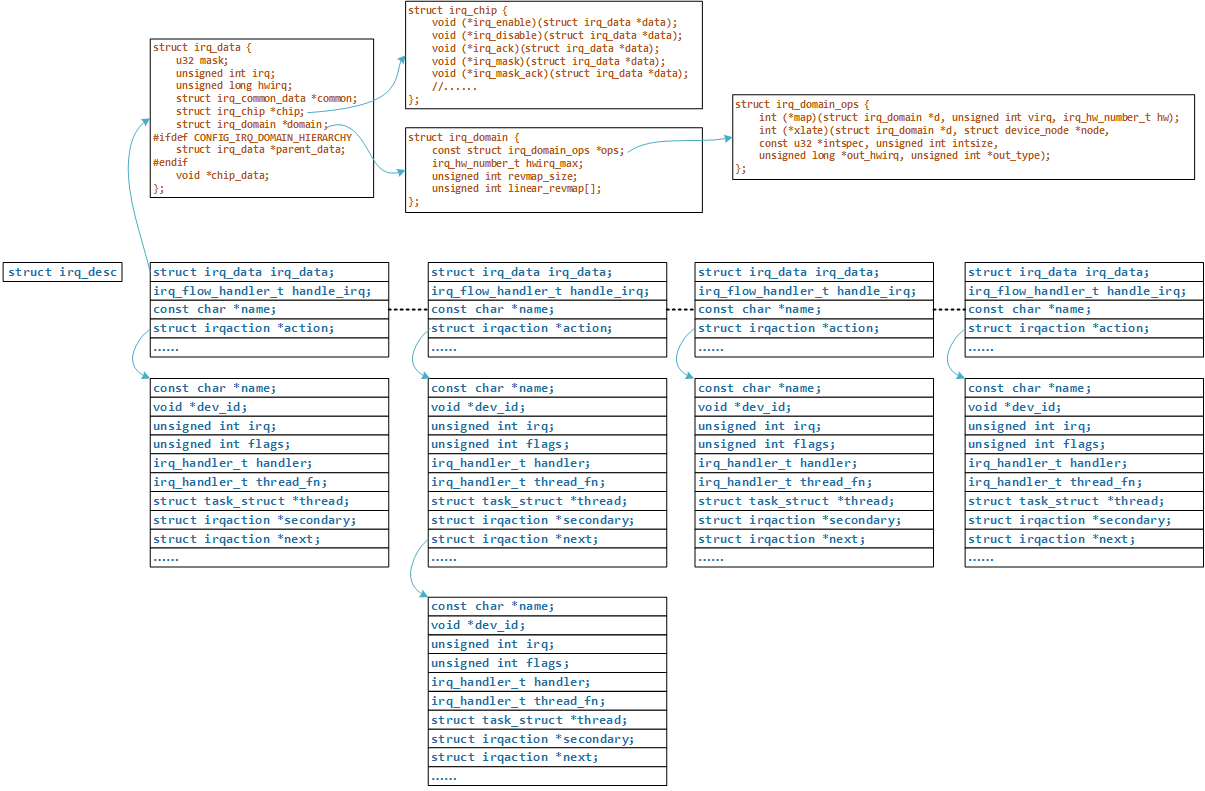Click 'const struct irq_domain_ops *ops;' line

pyautogui.click(x=528, y=150)
